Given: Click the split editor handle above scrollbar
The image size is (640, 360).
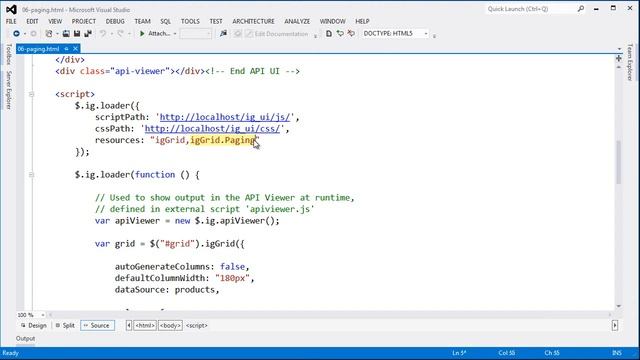Looking at the screenshot, I should click(x=619, y=59).
